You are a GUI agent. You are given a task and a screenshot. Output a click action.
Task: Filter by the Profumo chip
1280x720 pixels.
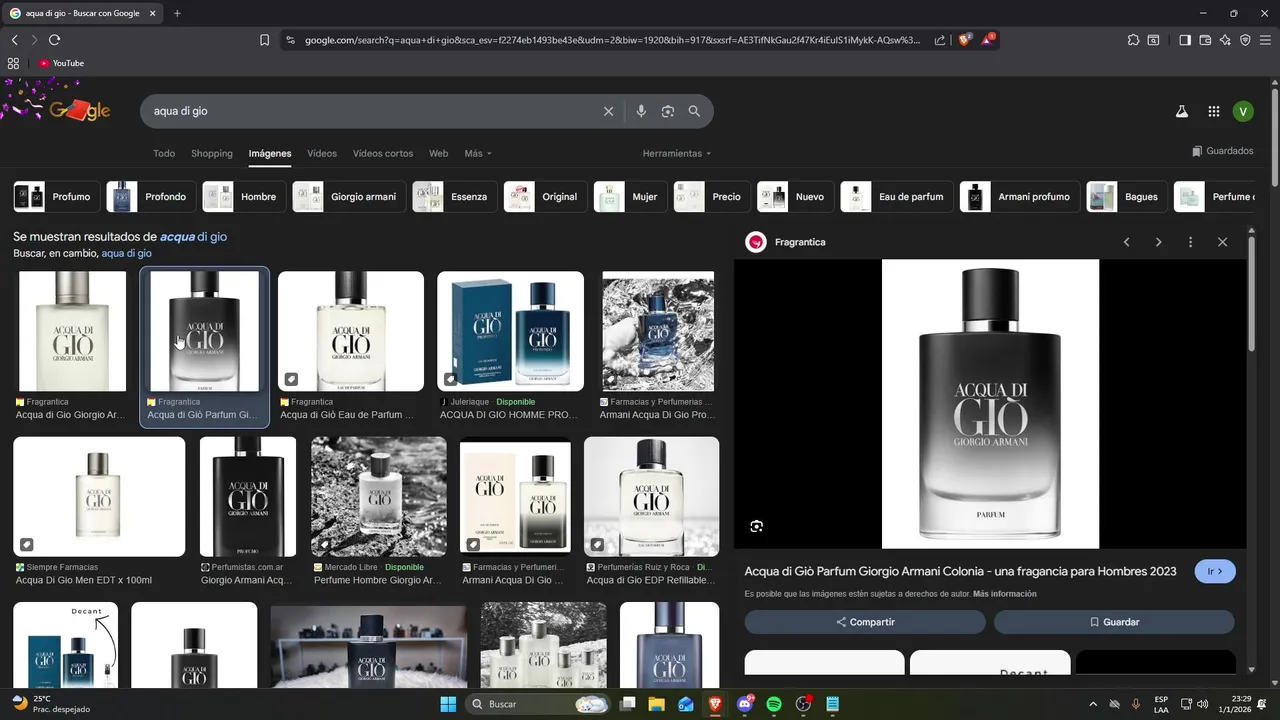click(x=55, y=197)
